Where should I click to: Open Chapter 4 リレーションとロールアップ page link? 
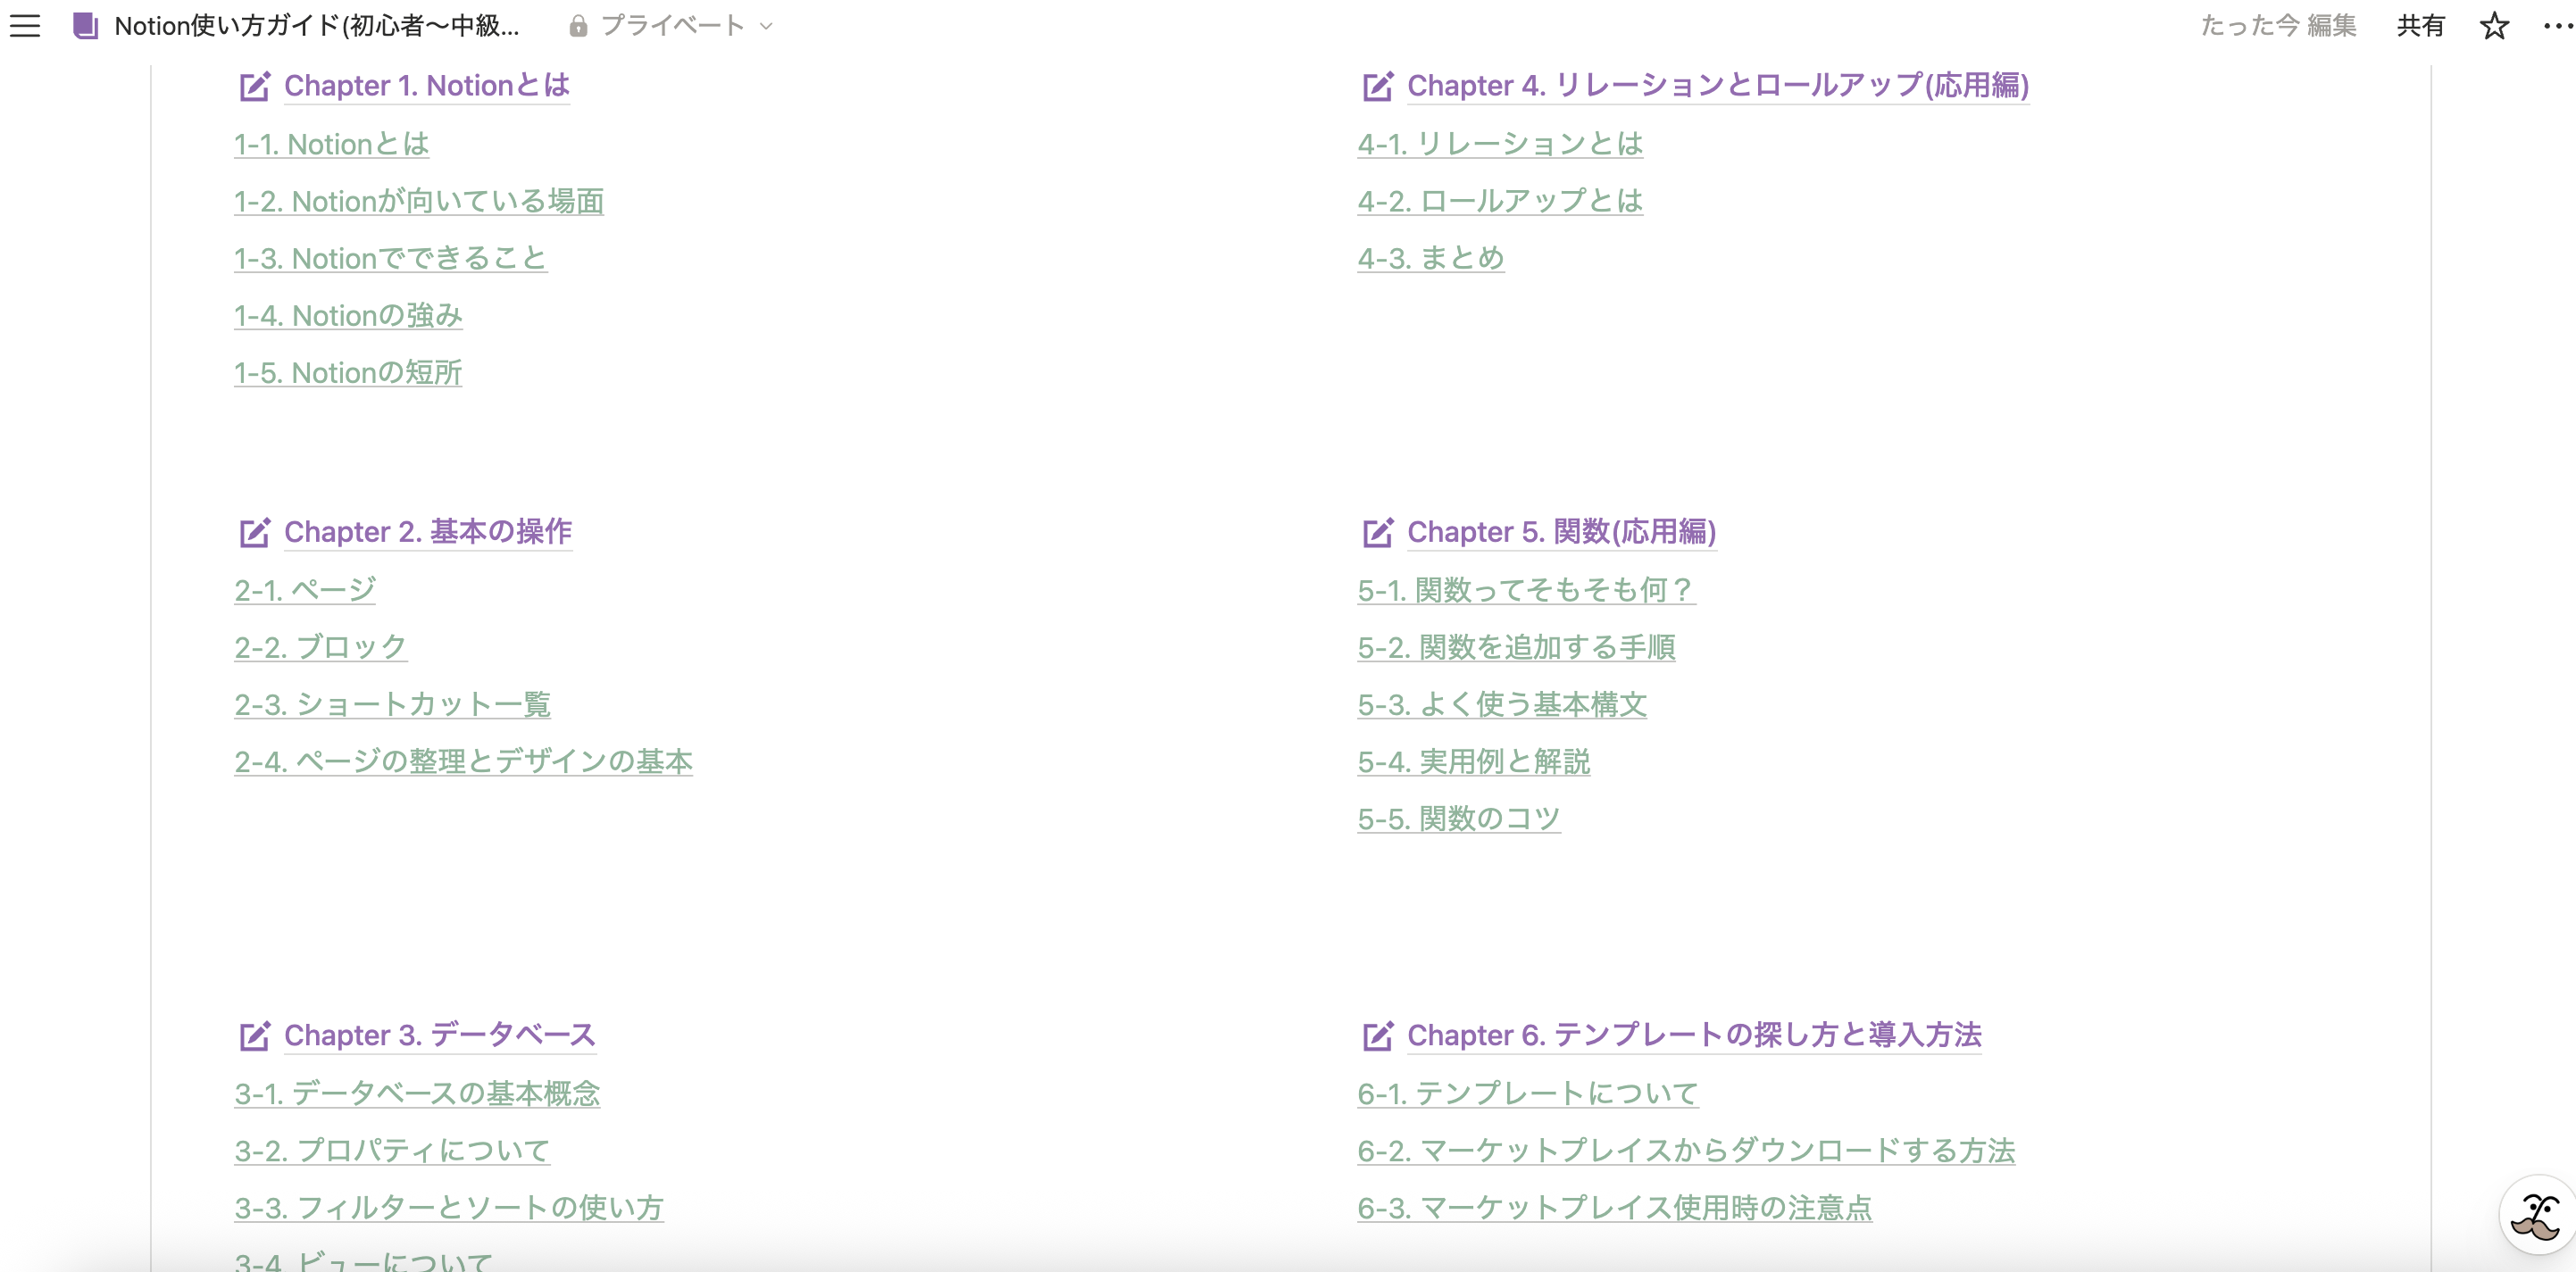click(1717, 86)
